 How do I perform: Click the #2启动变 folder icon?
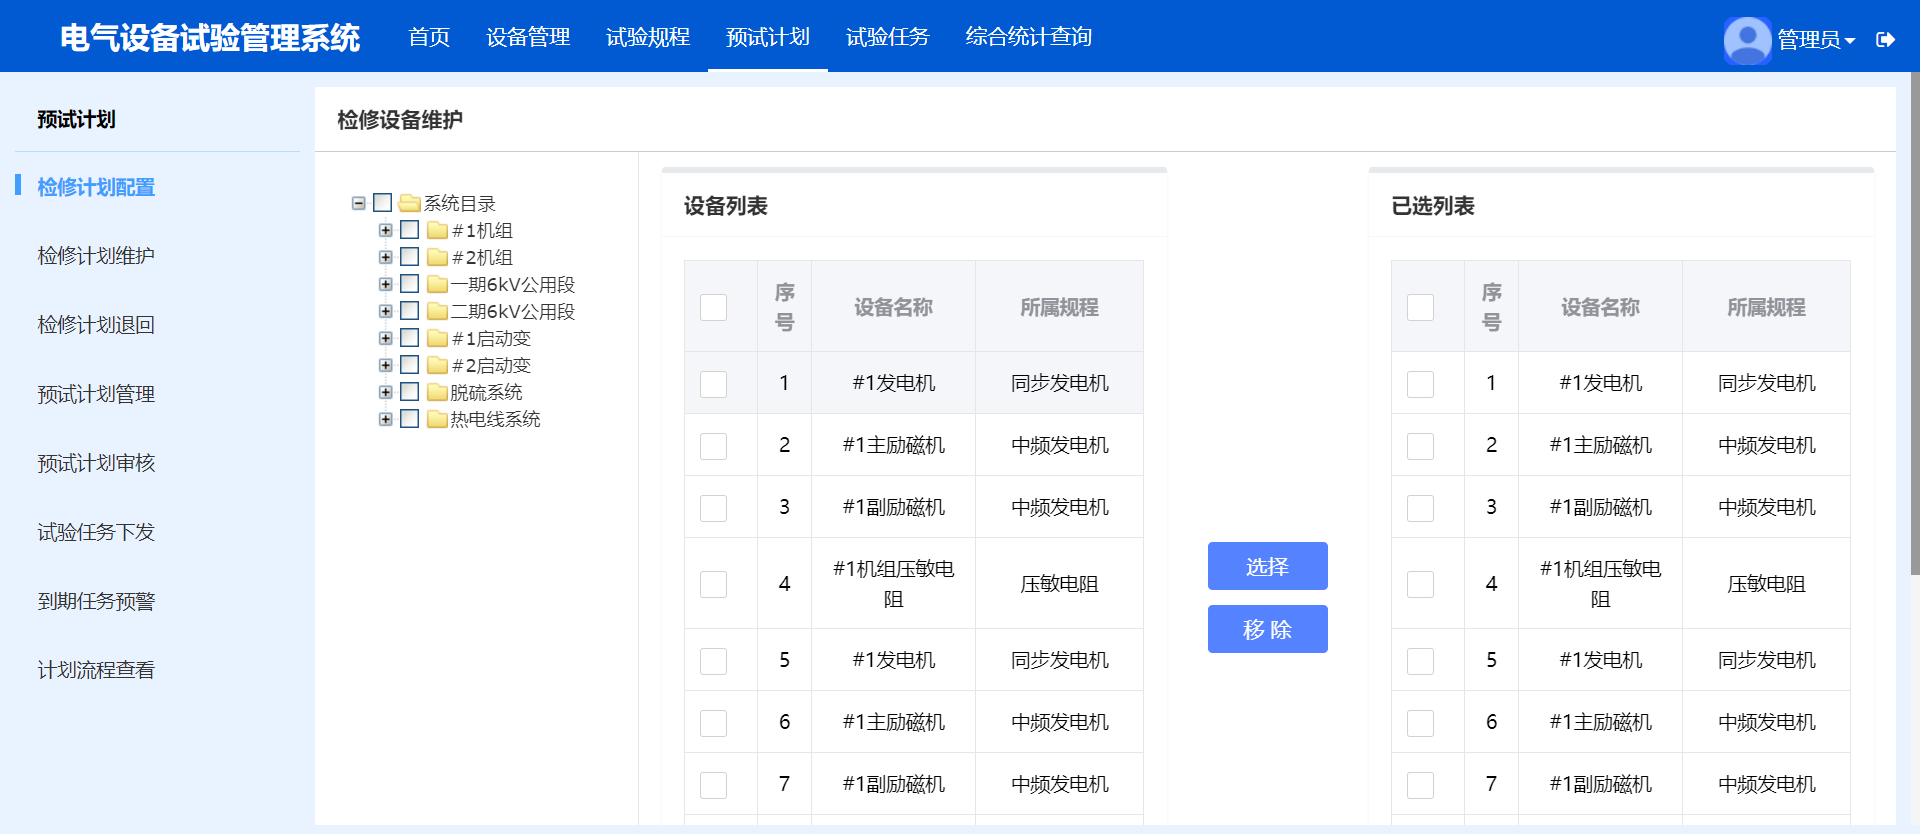pos(437,365)
